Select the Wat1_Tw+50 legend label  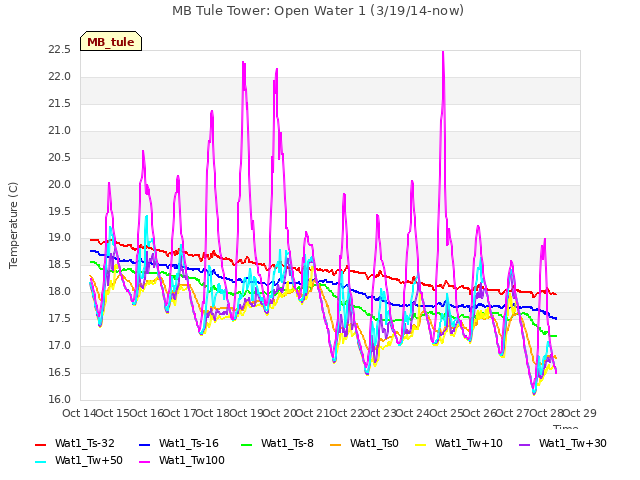(x=89, y=460)
